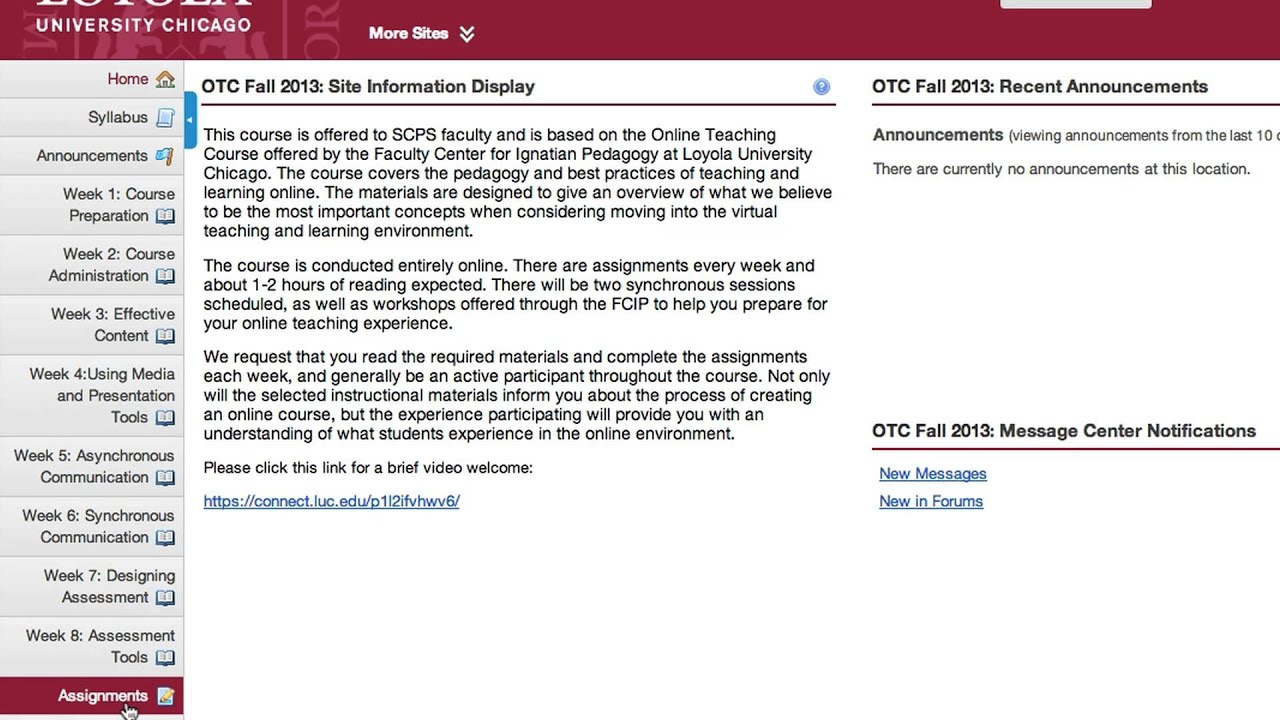The width and height of the screenshot is (1280, 720).
Task: Click the book icon for Week 6
Action: click(165, 538)
